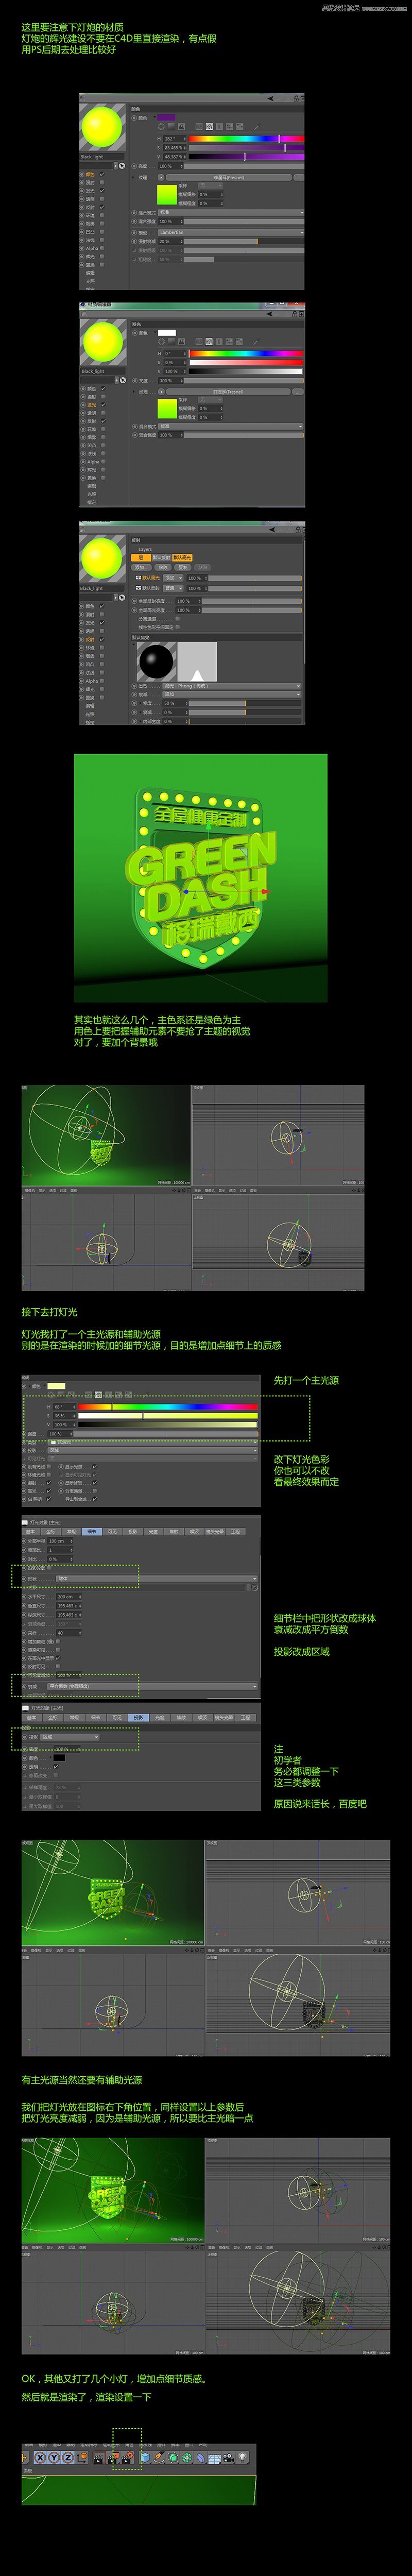Select the Z axis lock icon

click(67, 2458)
